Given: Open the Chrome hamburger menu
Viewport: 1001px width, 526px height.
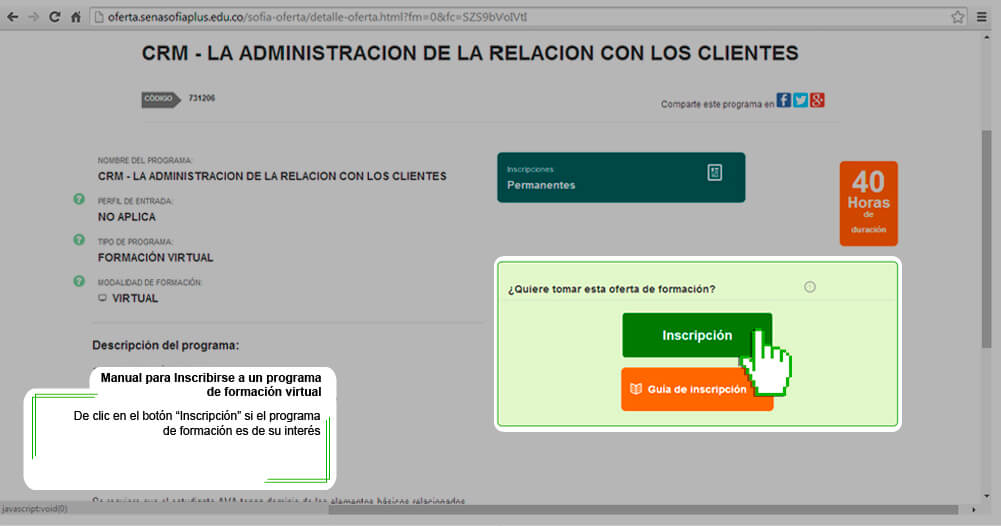Looking at the screenshot, I should [985, 17].
